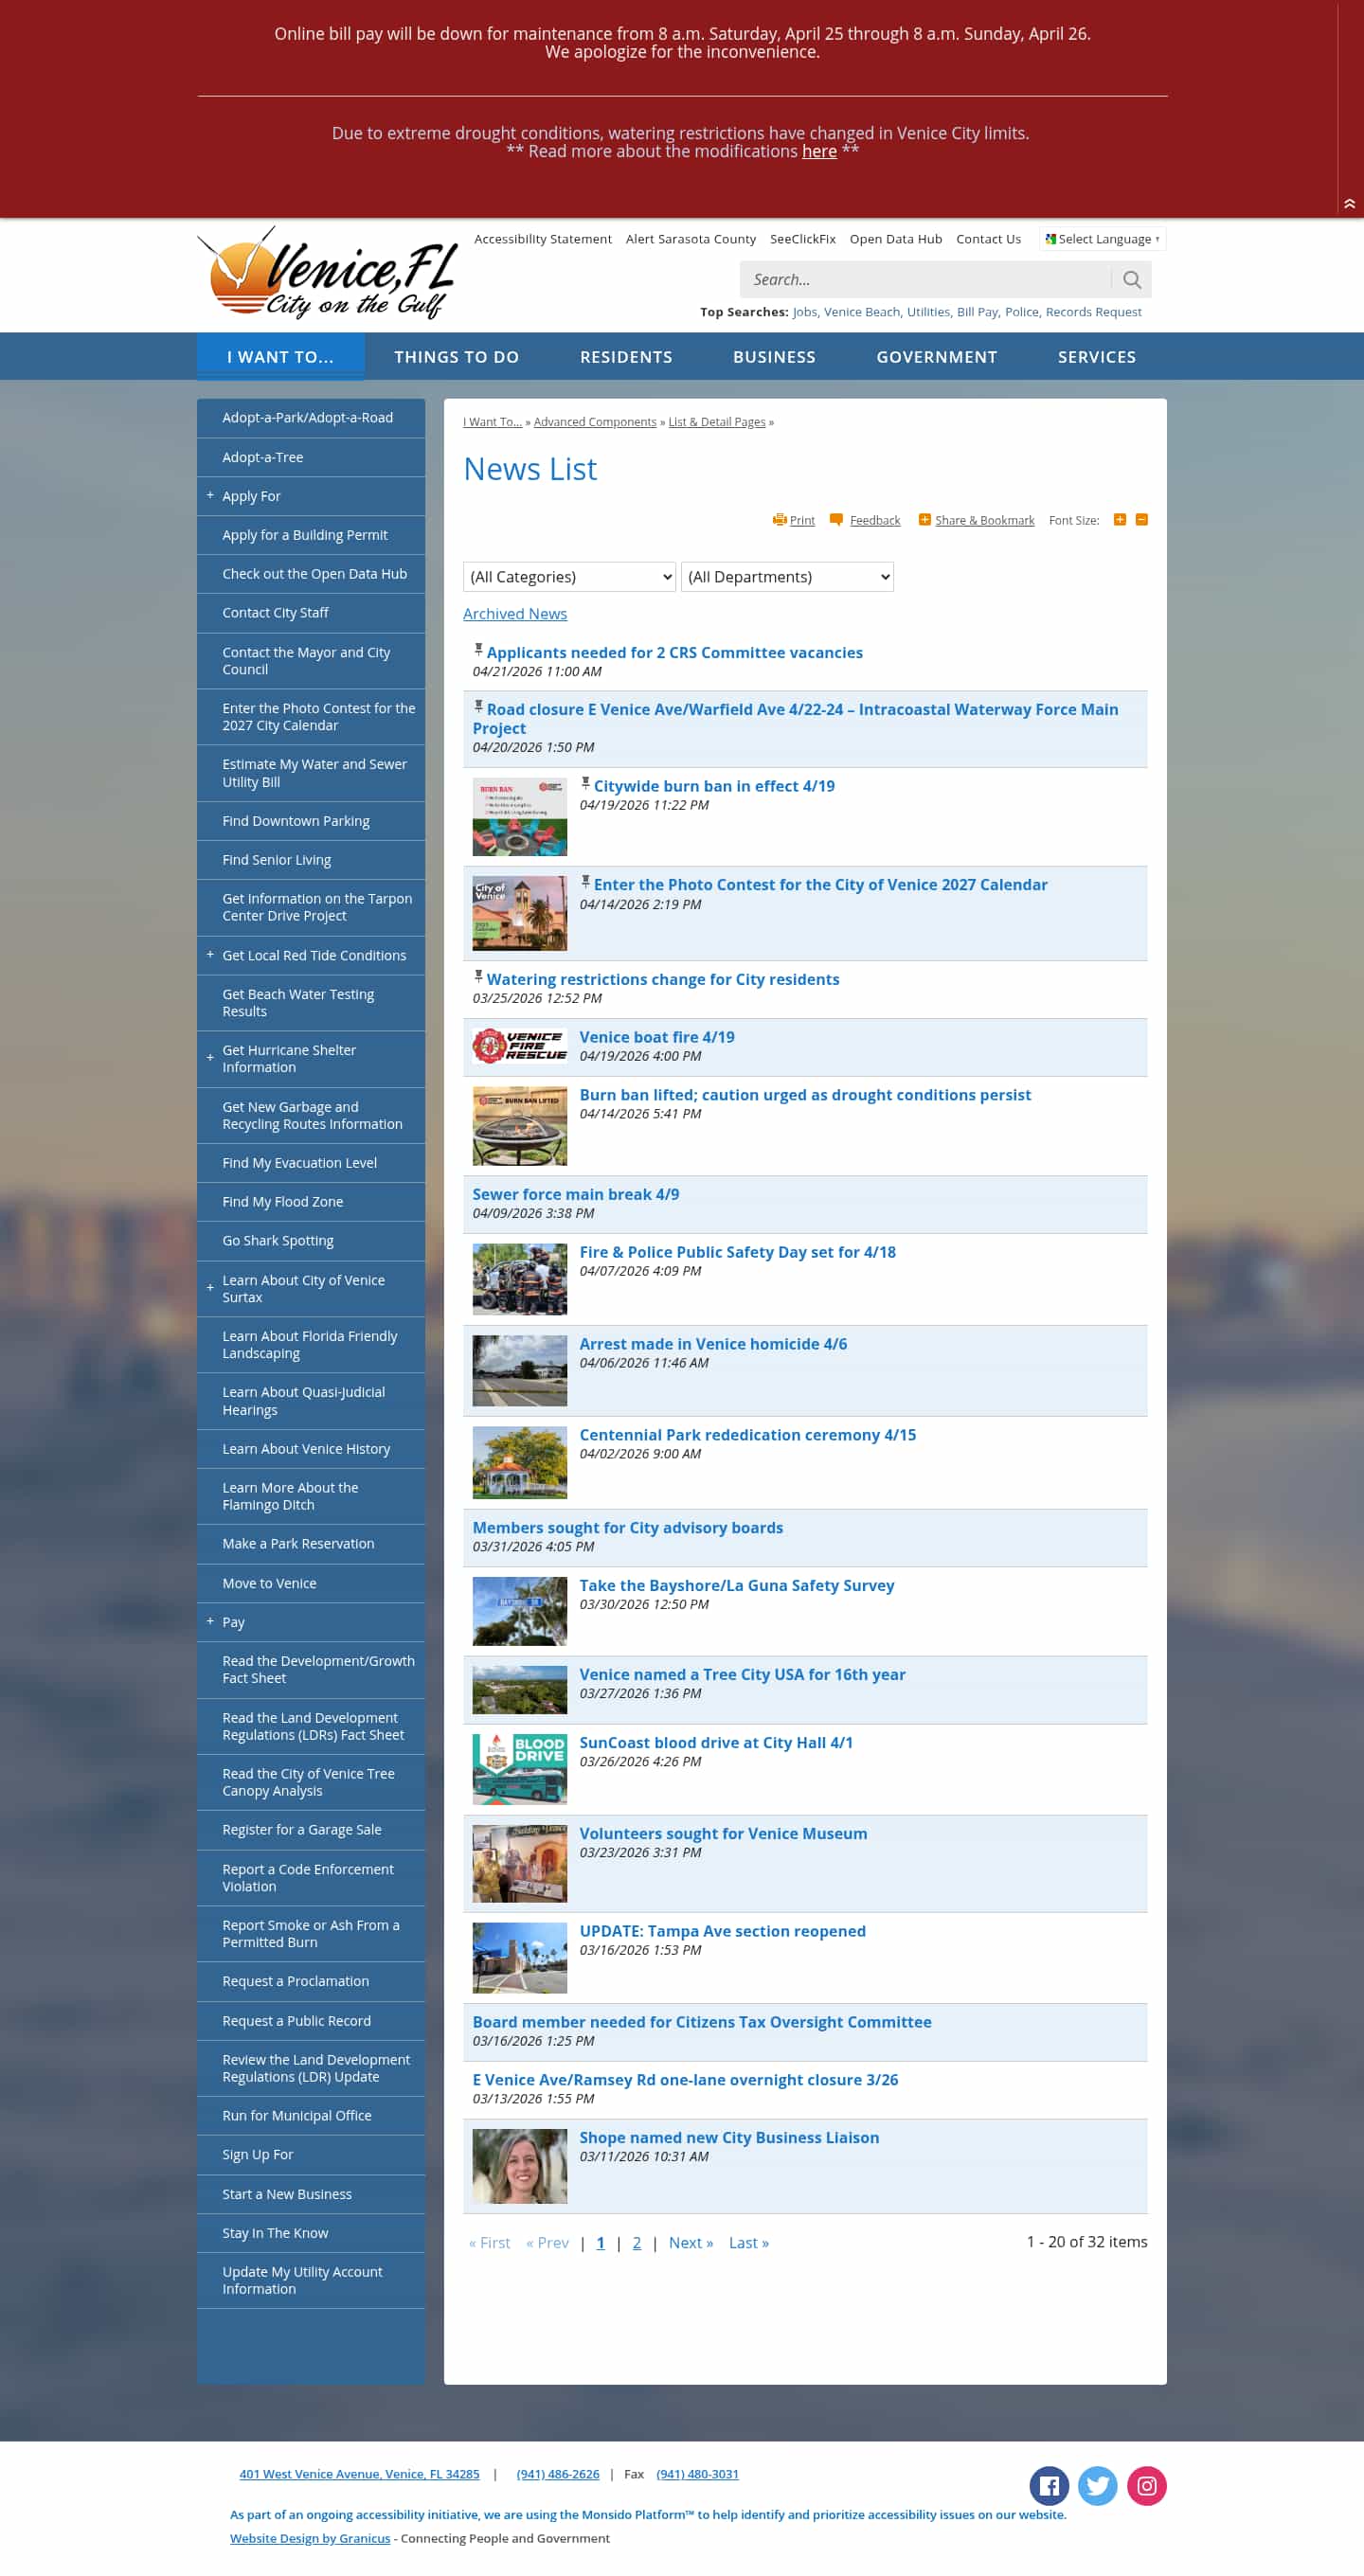Open the Blood Drive thumbnail image
This screenshot has width=1364, height=2576.
(x=519, y=1769)
